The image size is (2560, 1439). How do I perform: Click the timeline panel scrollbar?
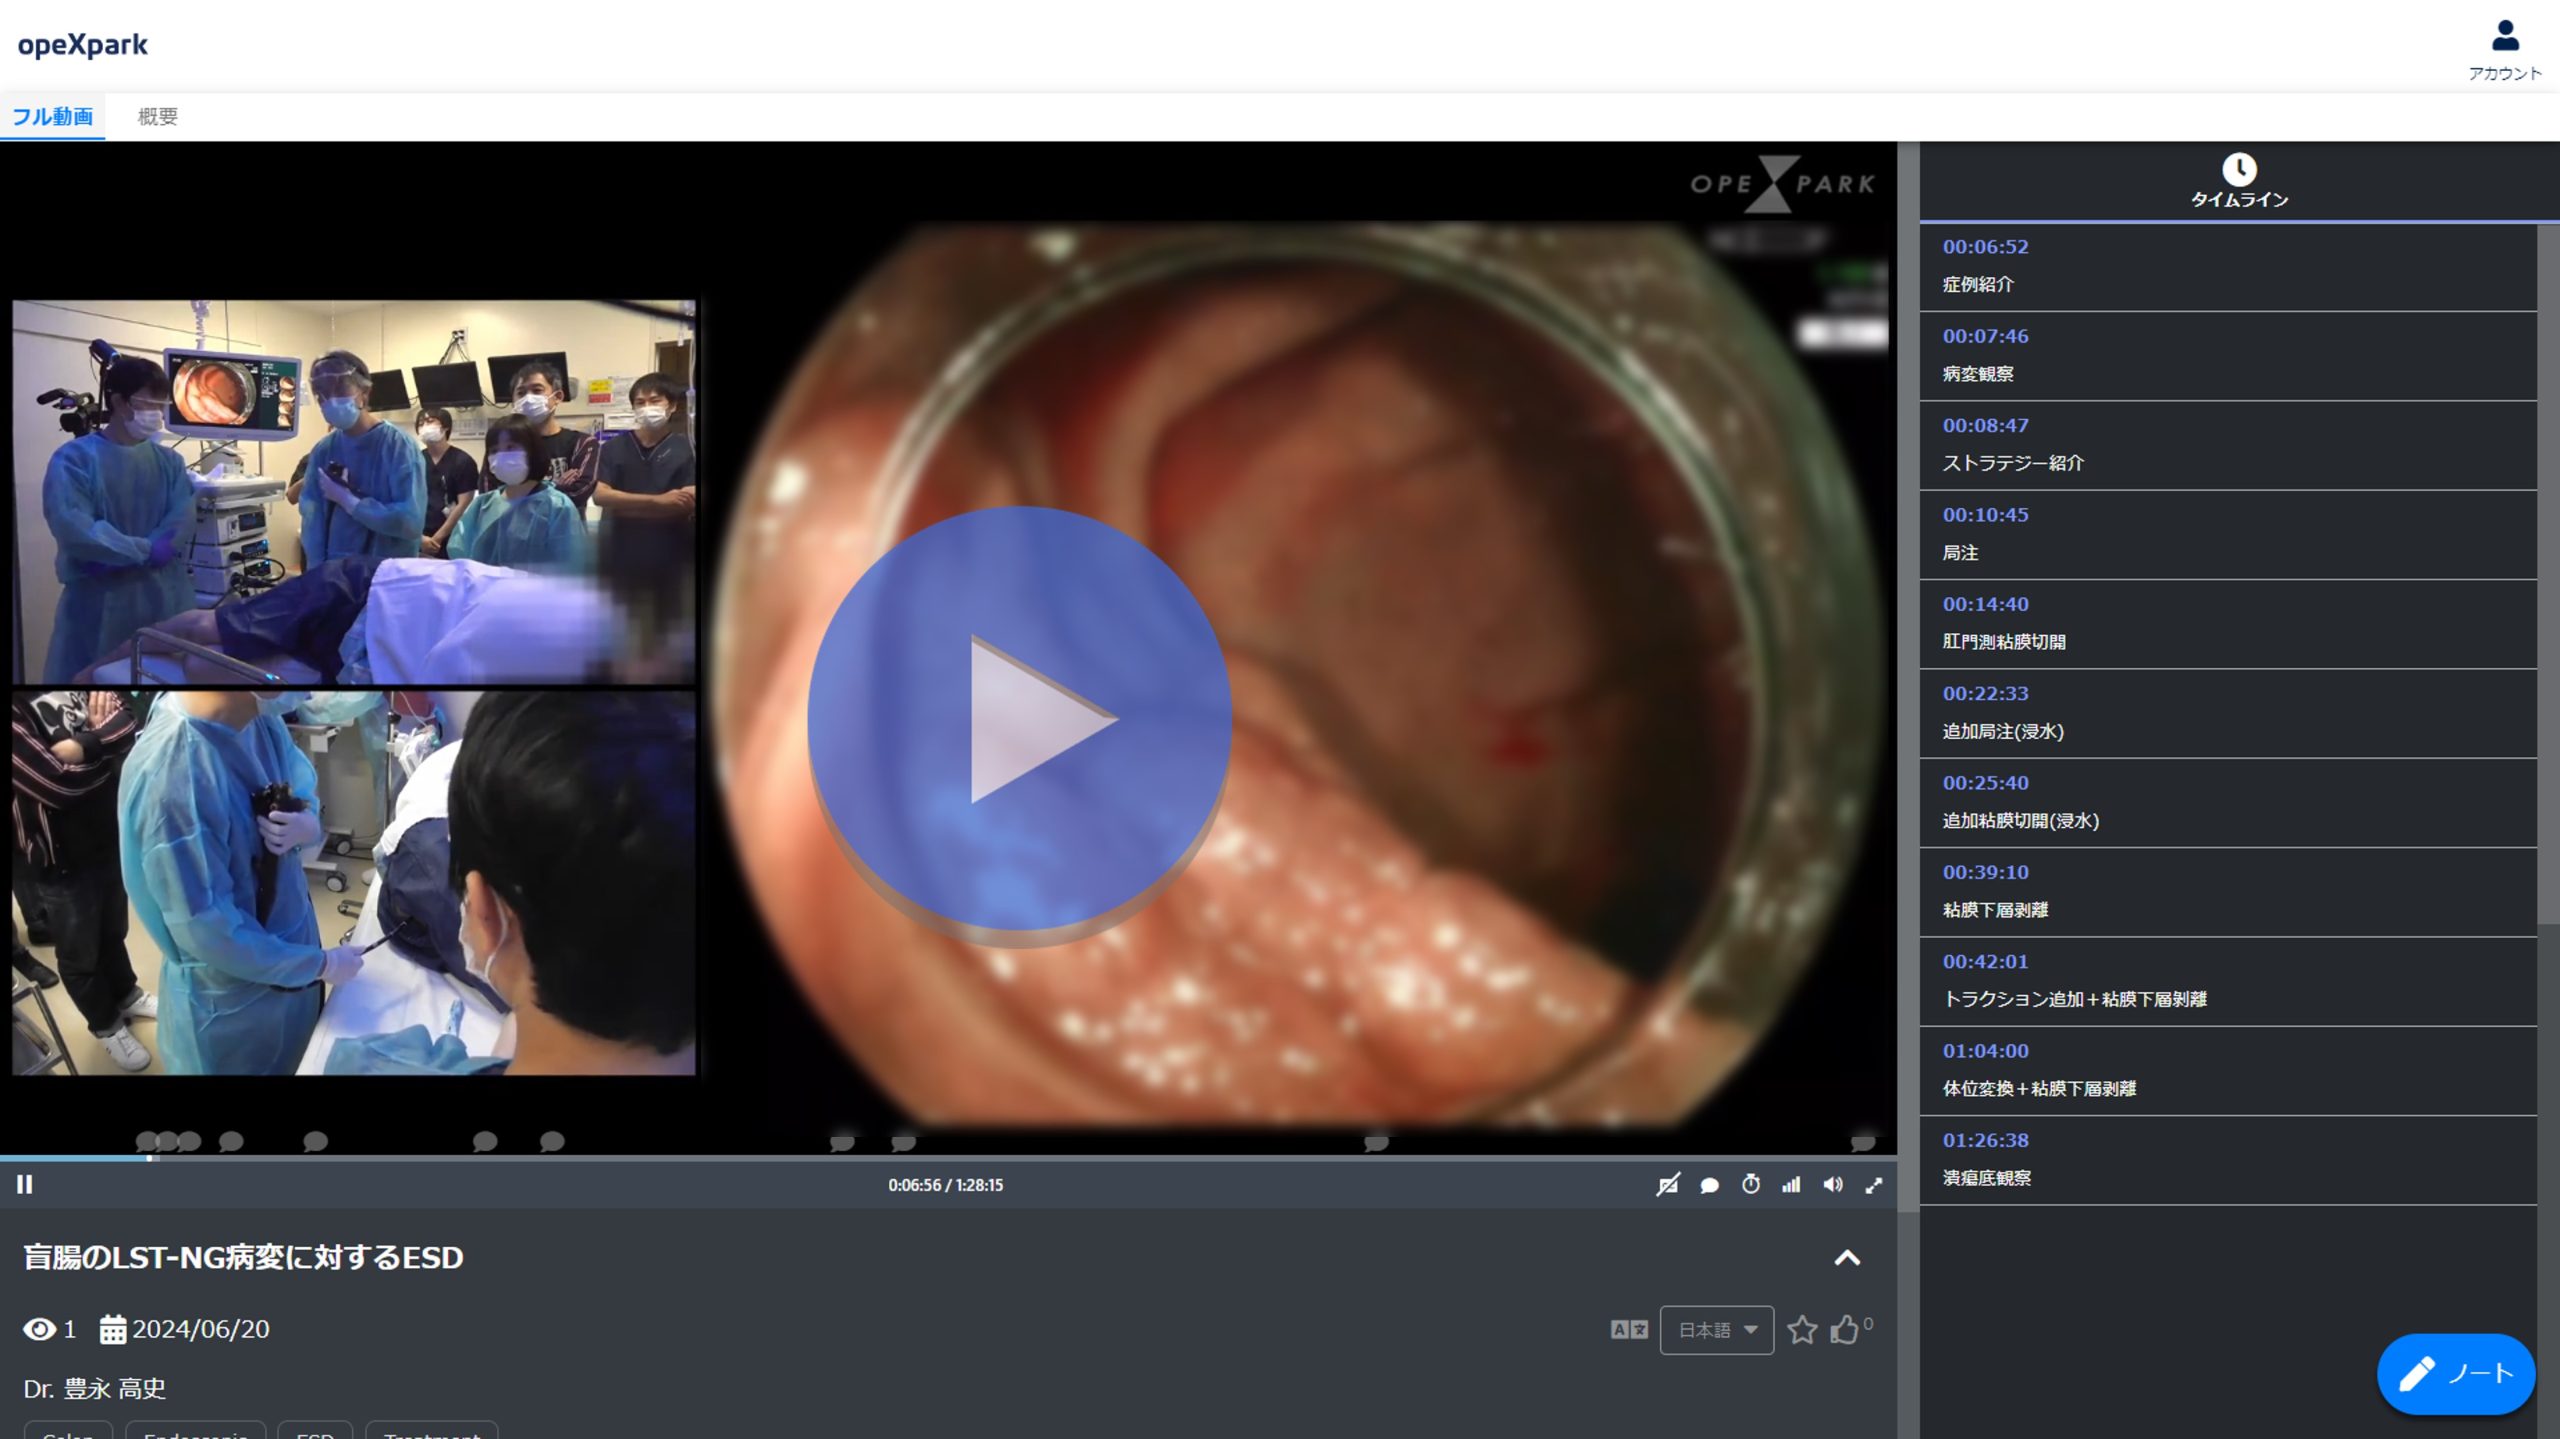pos(2548,575)
